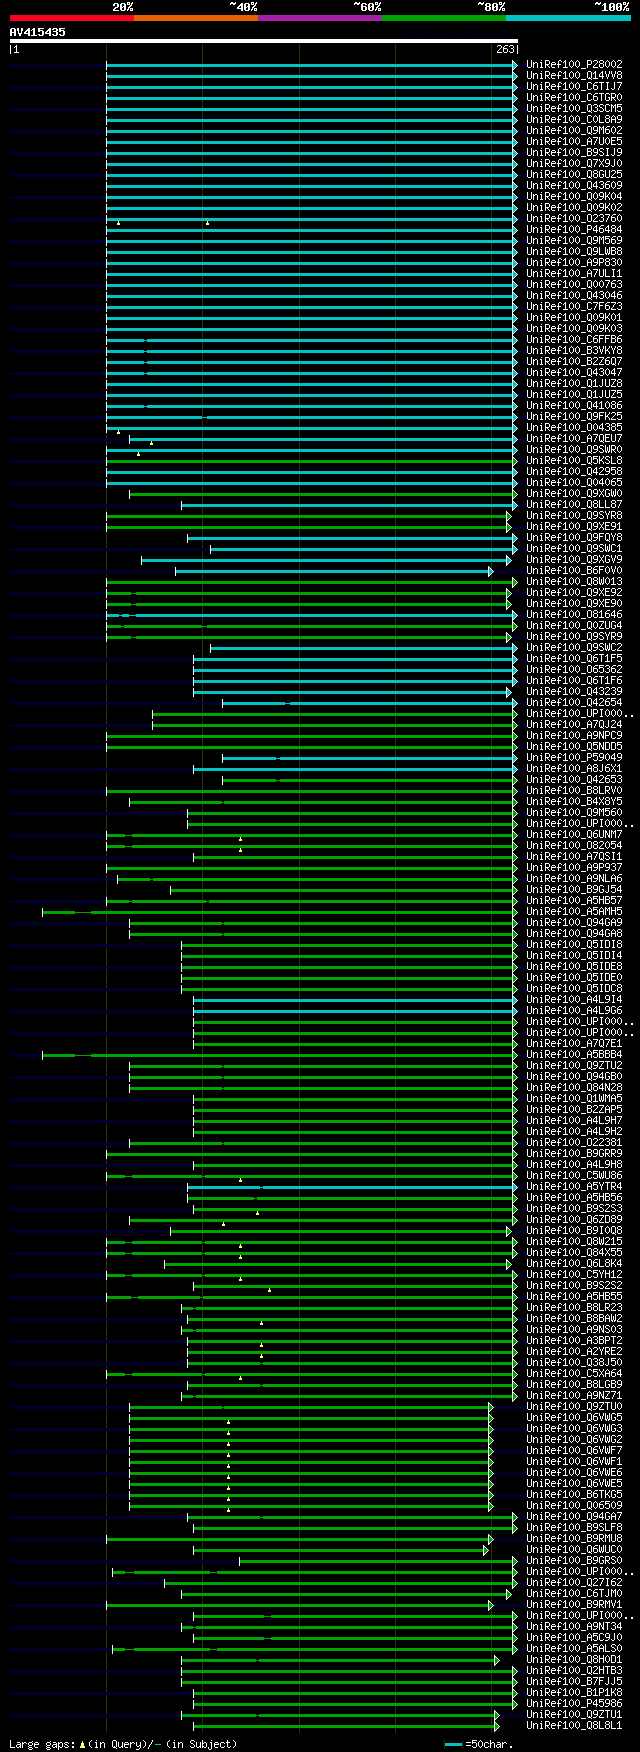640x1752 pixels.
Task: Click the white query ruler bar ending at 263
Action: 264,41
